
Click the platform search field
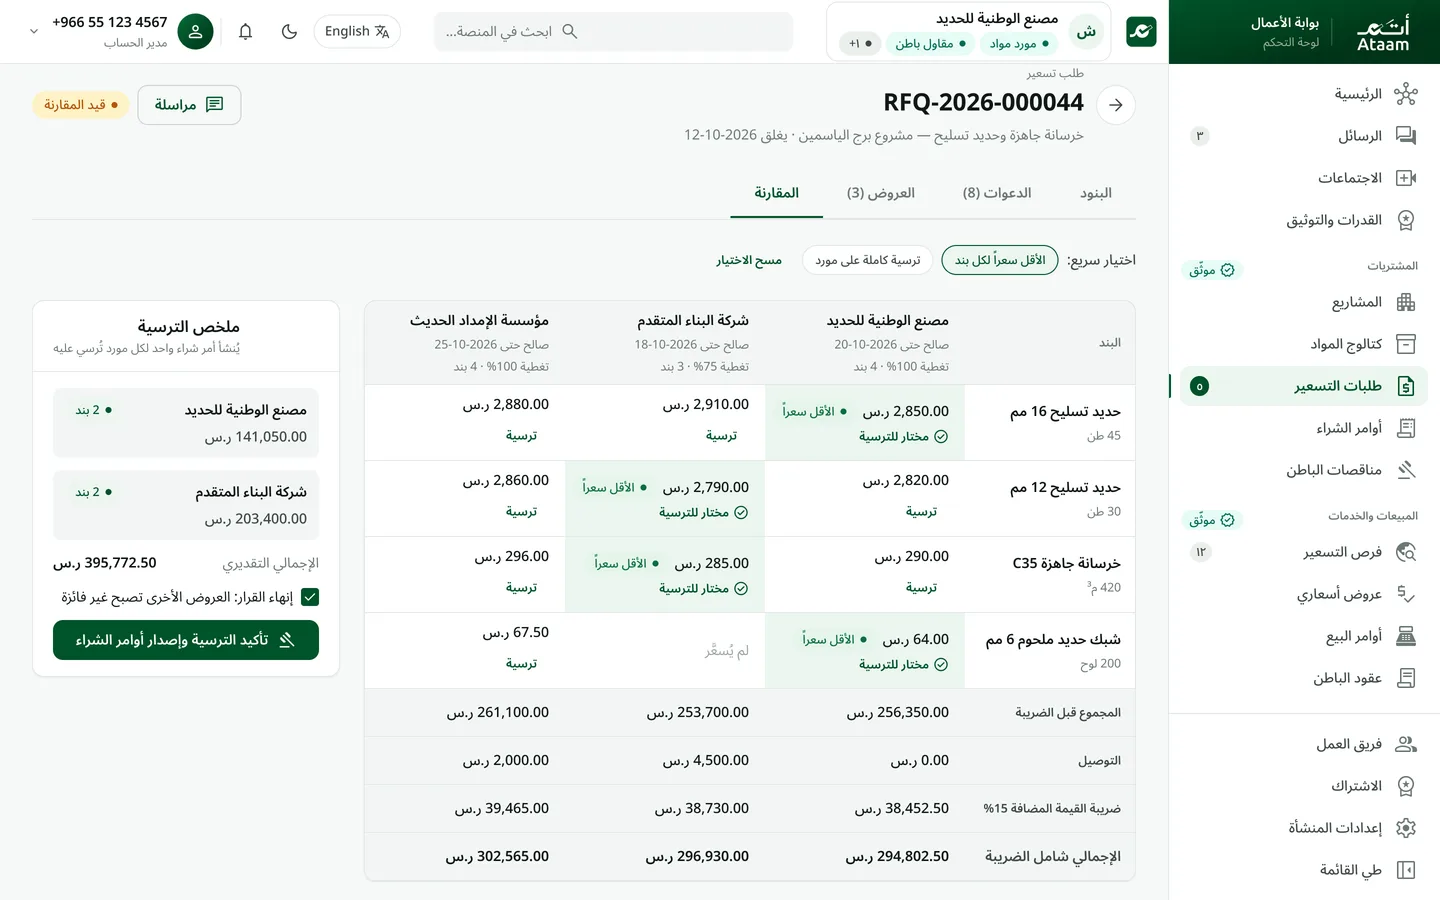coord(613,32)
